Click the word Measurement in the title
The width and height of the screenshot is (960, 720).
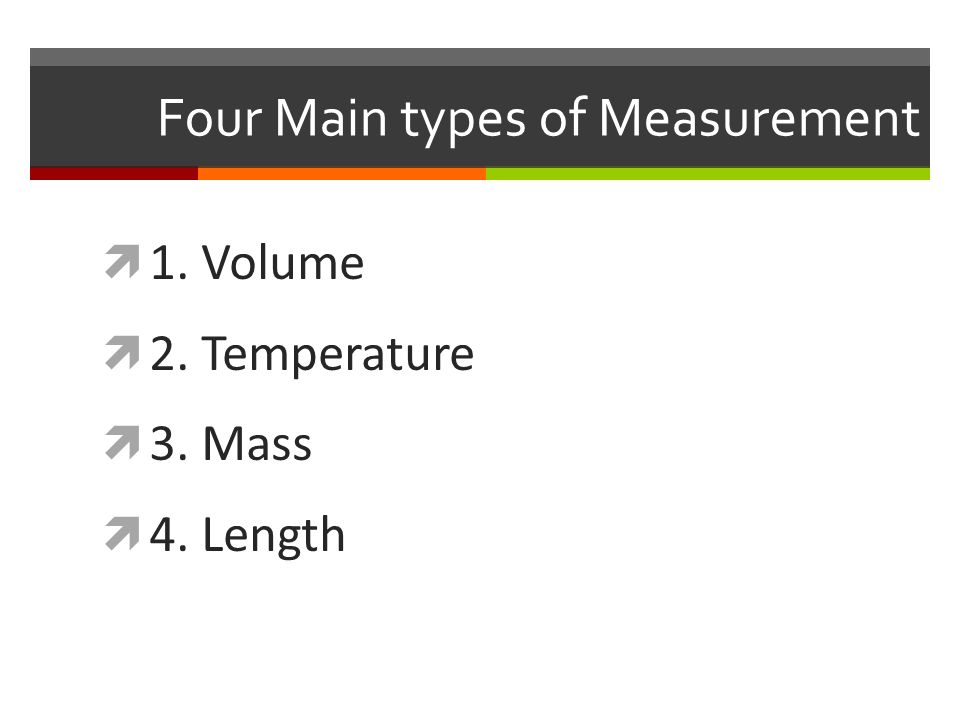click(x=759, y=118)
